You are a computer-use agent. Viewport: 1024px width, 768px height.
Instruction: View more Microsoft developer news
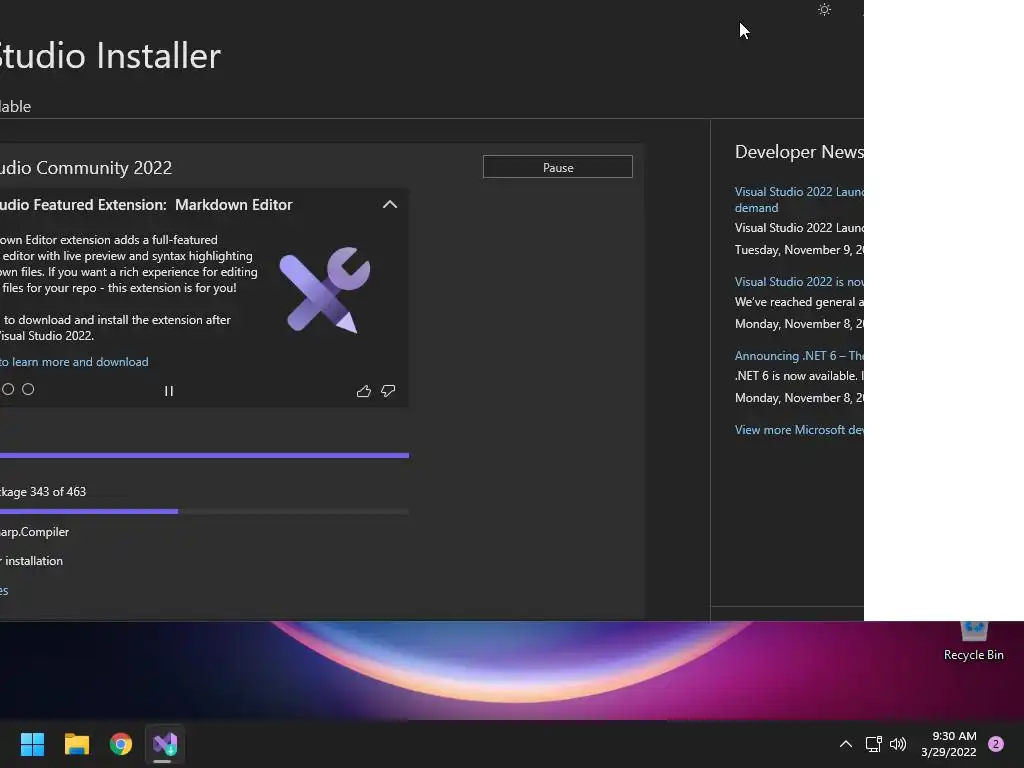click(799, 430)
